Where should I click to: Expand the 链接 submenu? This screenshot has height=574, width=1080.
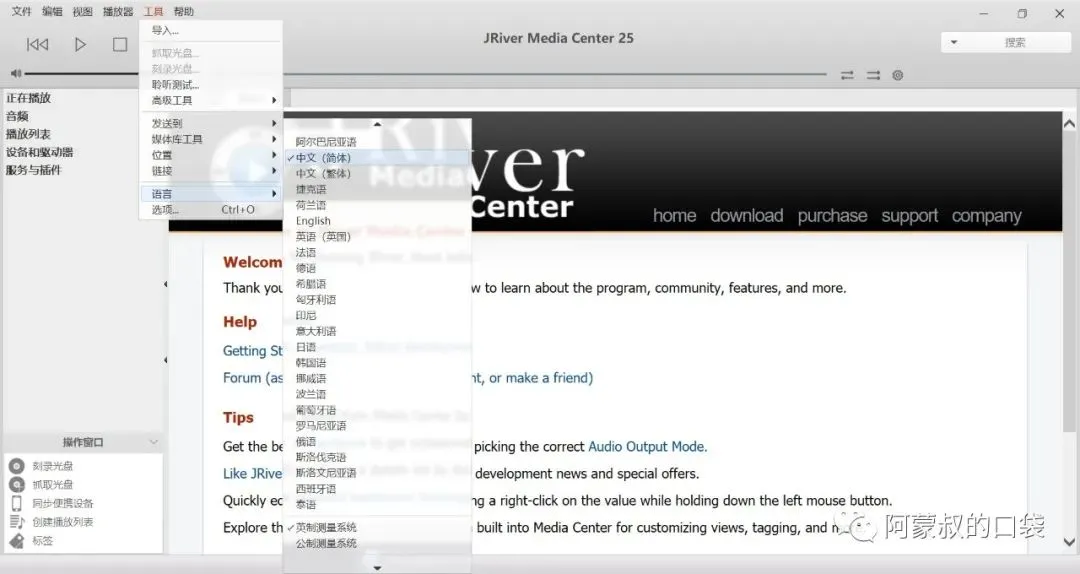(x=211, y=171)
